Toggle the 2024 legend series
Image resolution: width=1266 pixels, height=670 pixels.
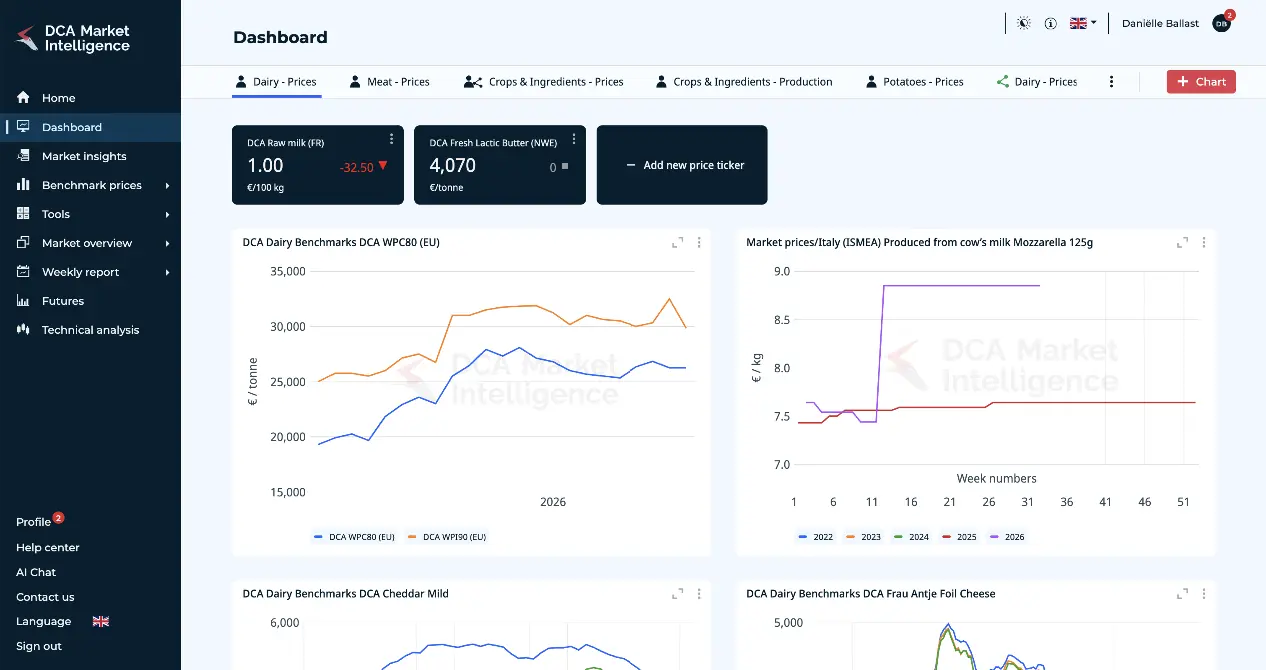pyautogui.click(x=912, y=537)
